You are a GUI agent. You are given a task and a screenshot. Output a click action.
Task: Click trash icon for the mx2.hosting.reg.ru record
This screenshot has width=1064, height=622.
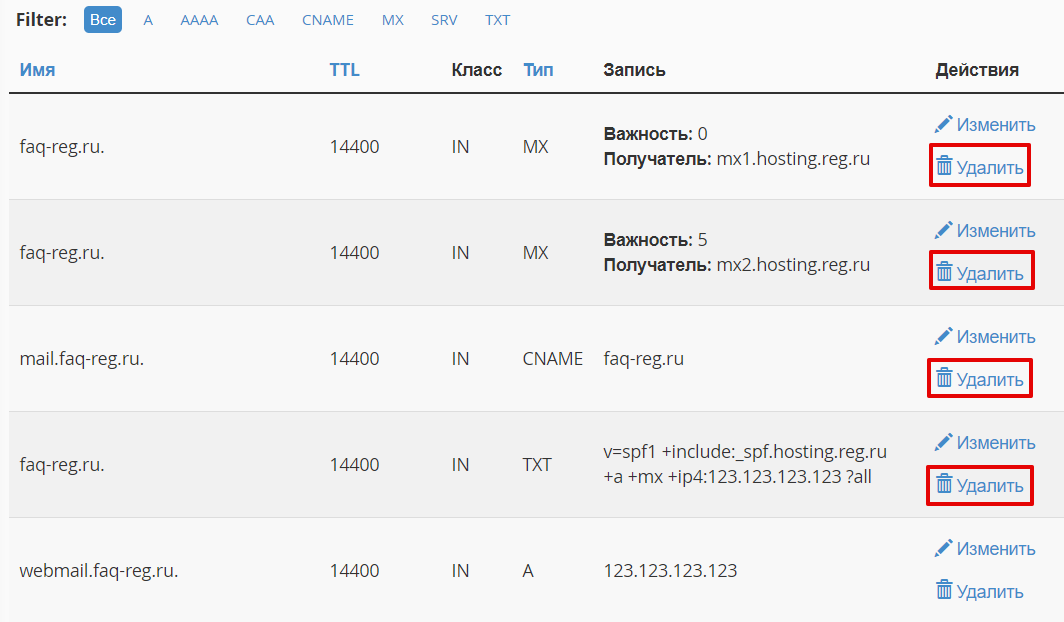click(x=944, y=273)
